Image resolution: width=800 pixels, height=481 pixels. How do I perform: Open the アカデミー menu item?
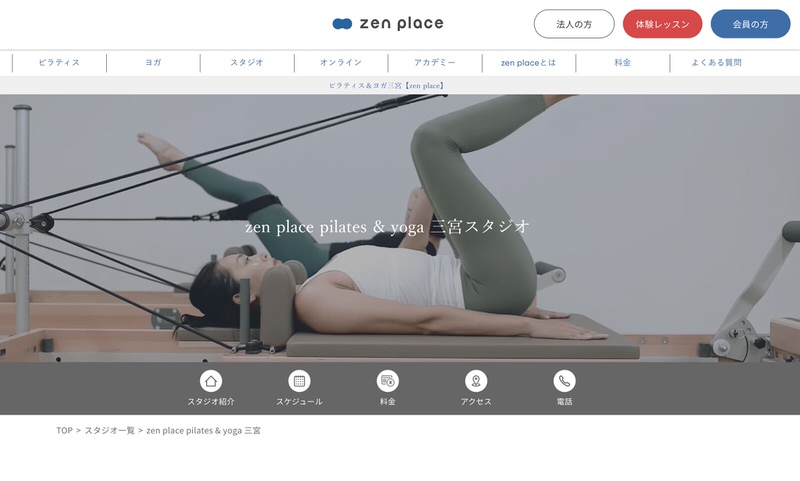point(435,62)
